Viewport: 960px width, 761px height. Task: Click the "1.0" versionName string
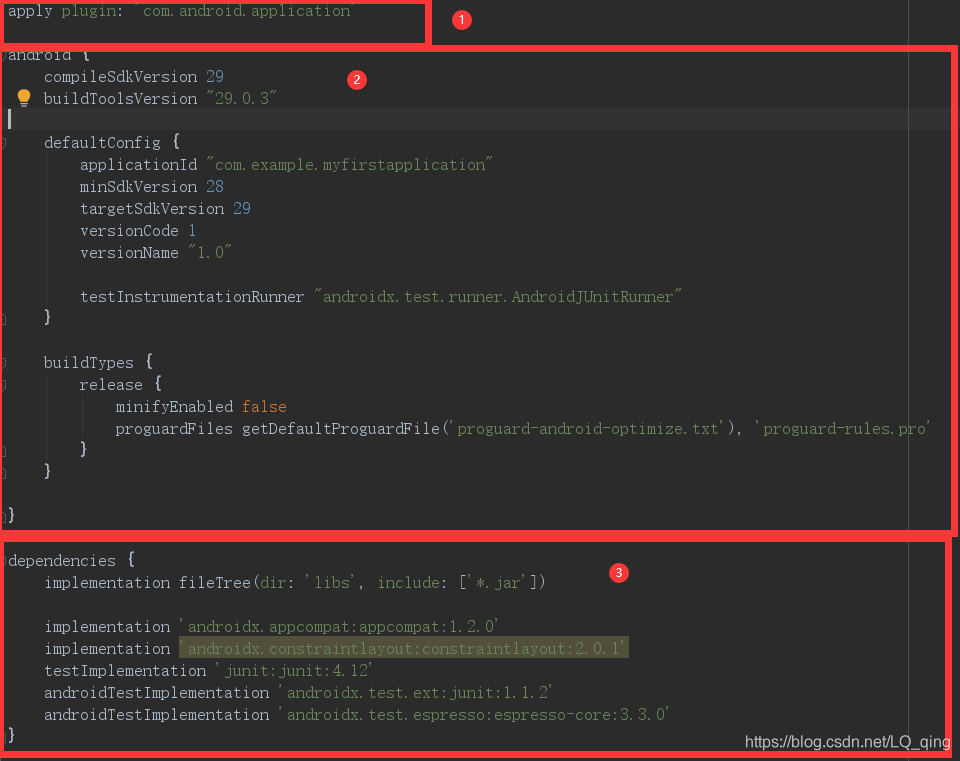[x=210, y=253]
